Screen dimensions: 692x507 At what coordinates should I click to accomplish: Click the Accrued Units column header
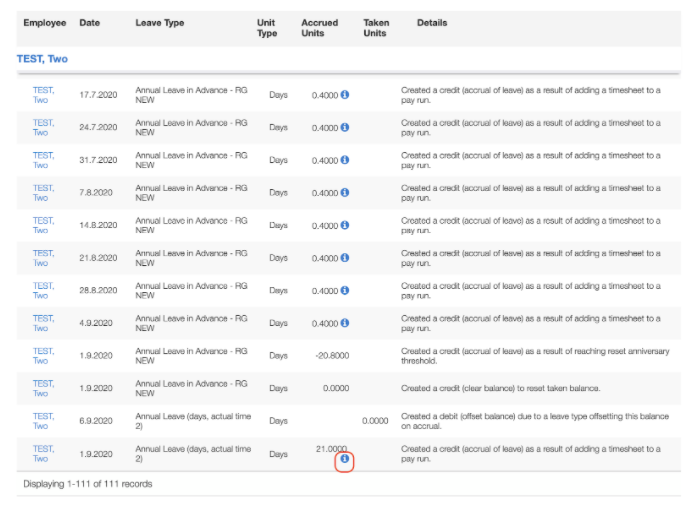pyautogui.click(x=320, y=28)
